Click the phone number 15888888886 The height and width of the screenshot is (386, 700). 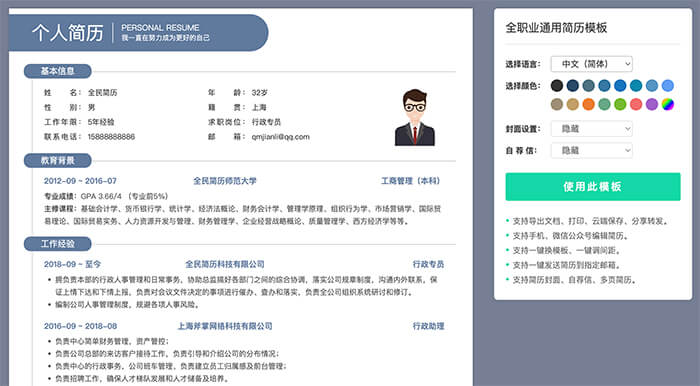[x=111, y=137]
